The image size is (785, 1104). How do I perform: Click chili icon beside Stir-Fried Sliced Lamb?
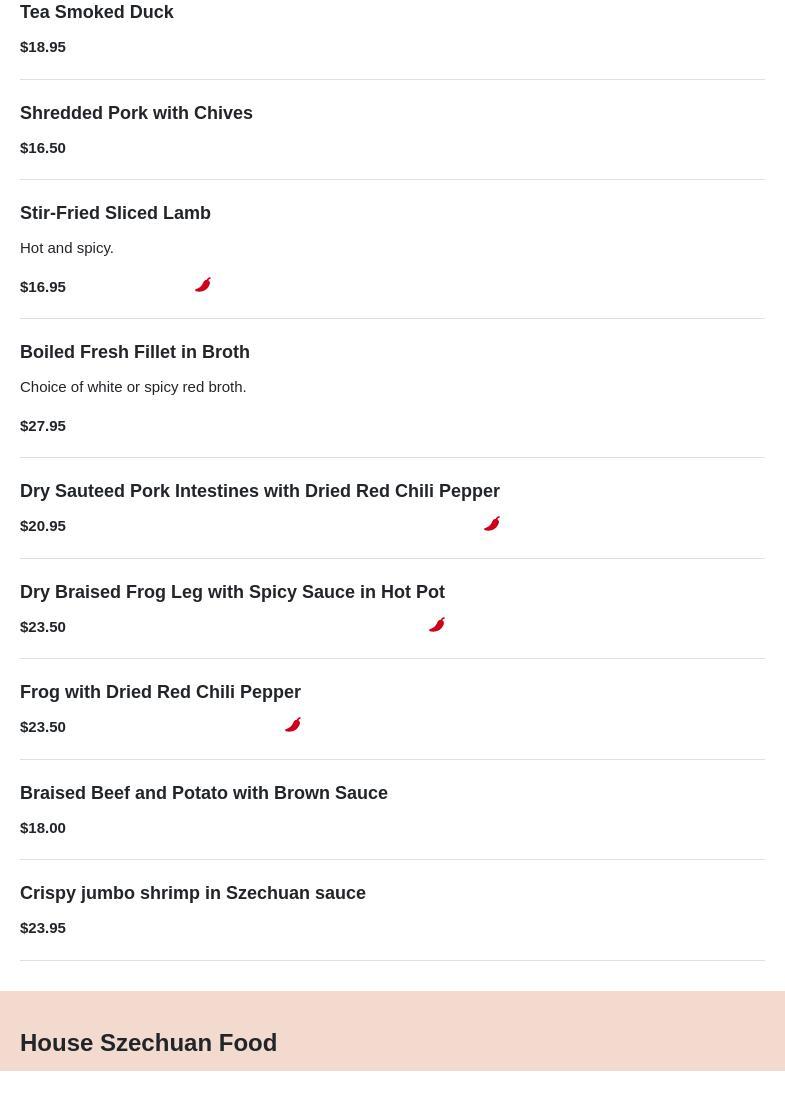point(203,285)
